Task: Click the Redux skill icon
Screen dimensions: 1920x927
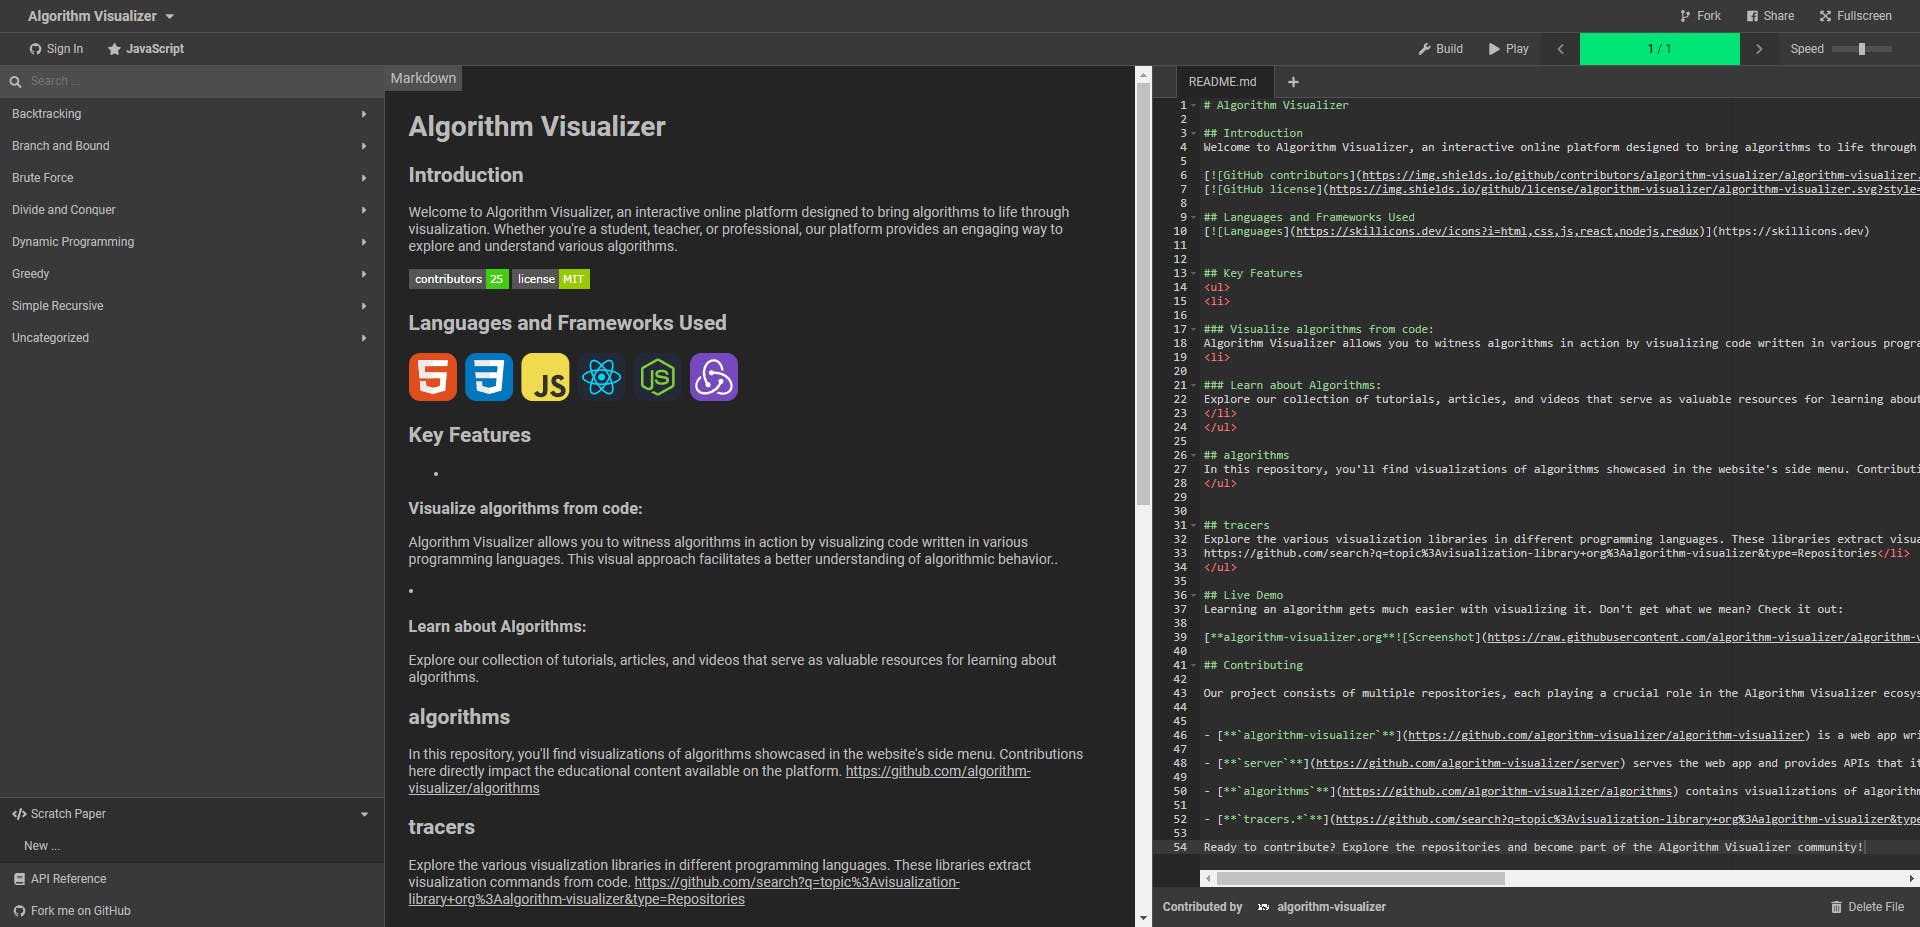Action: [713, 377]
